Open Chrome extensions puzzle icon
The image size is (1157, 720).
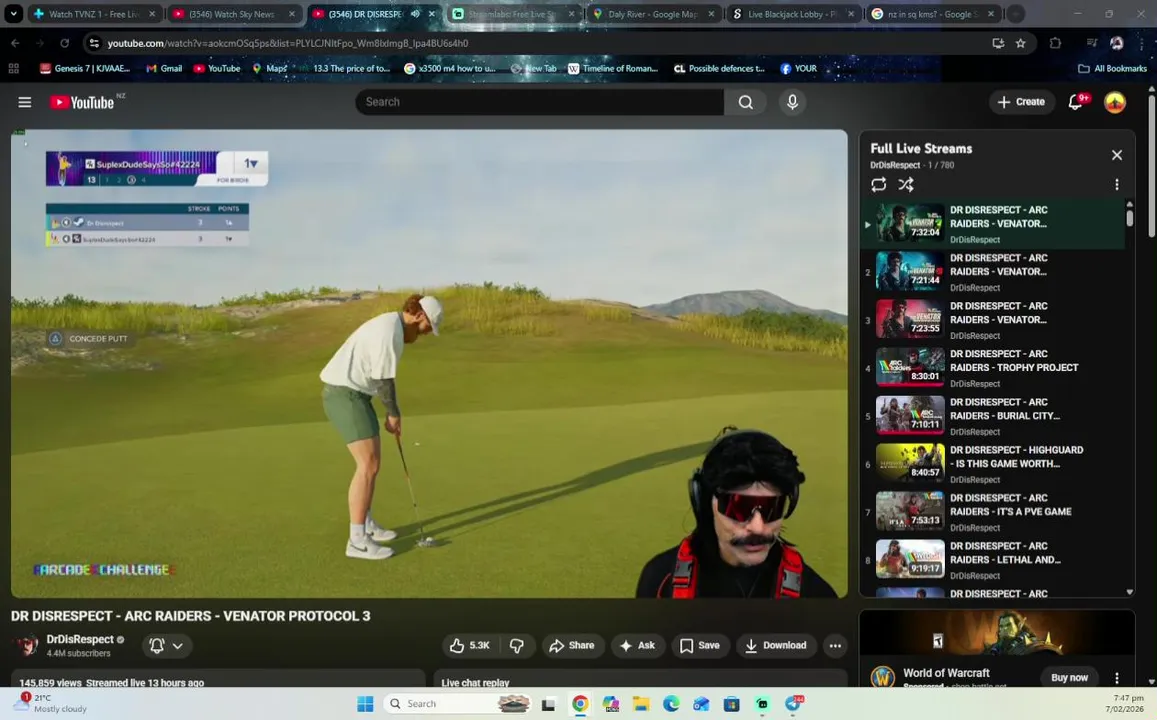(x=1055, y=43)
